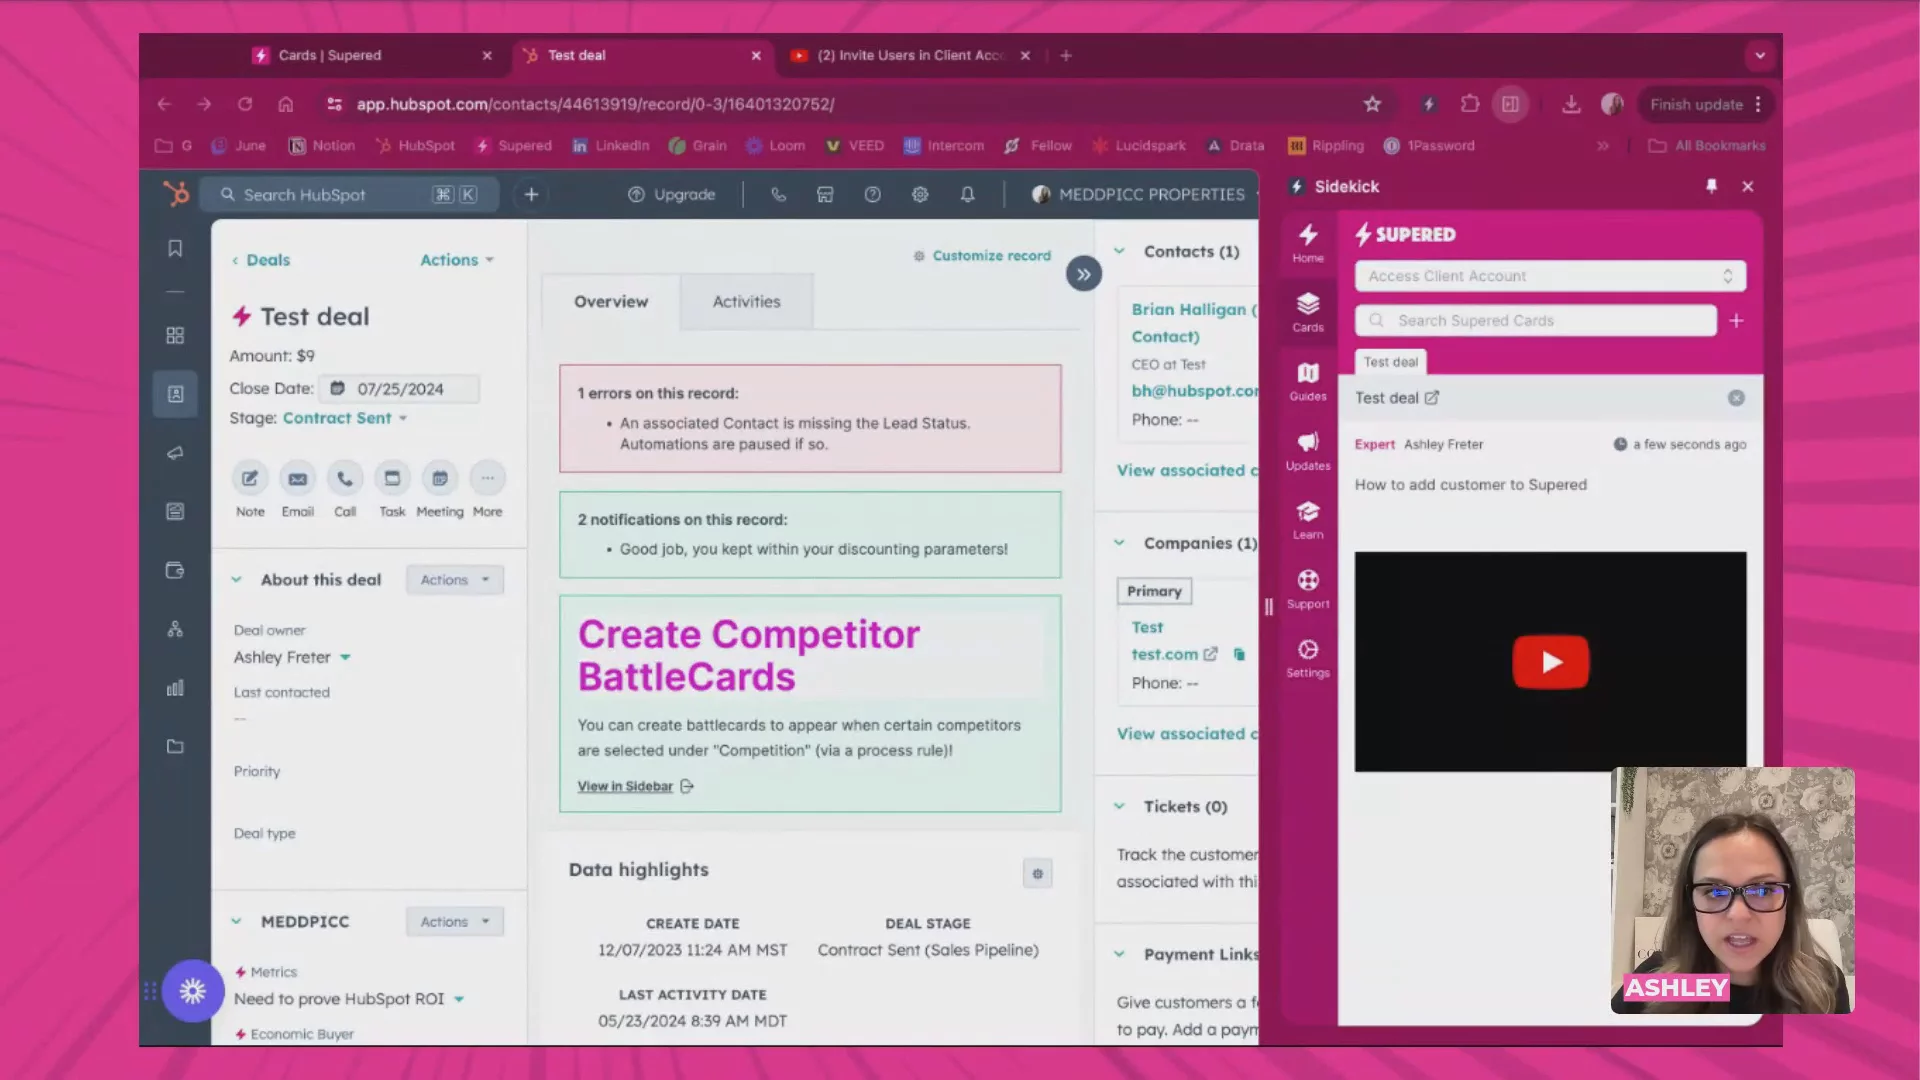The image size is (1920, 1080).
Task: Open HubSpot help icon
Action: [872, 195]
